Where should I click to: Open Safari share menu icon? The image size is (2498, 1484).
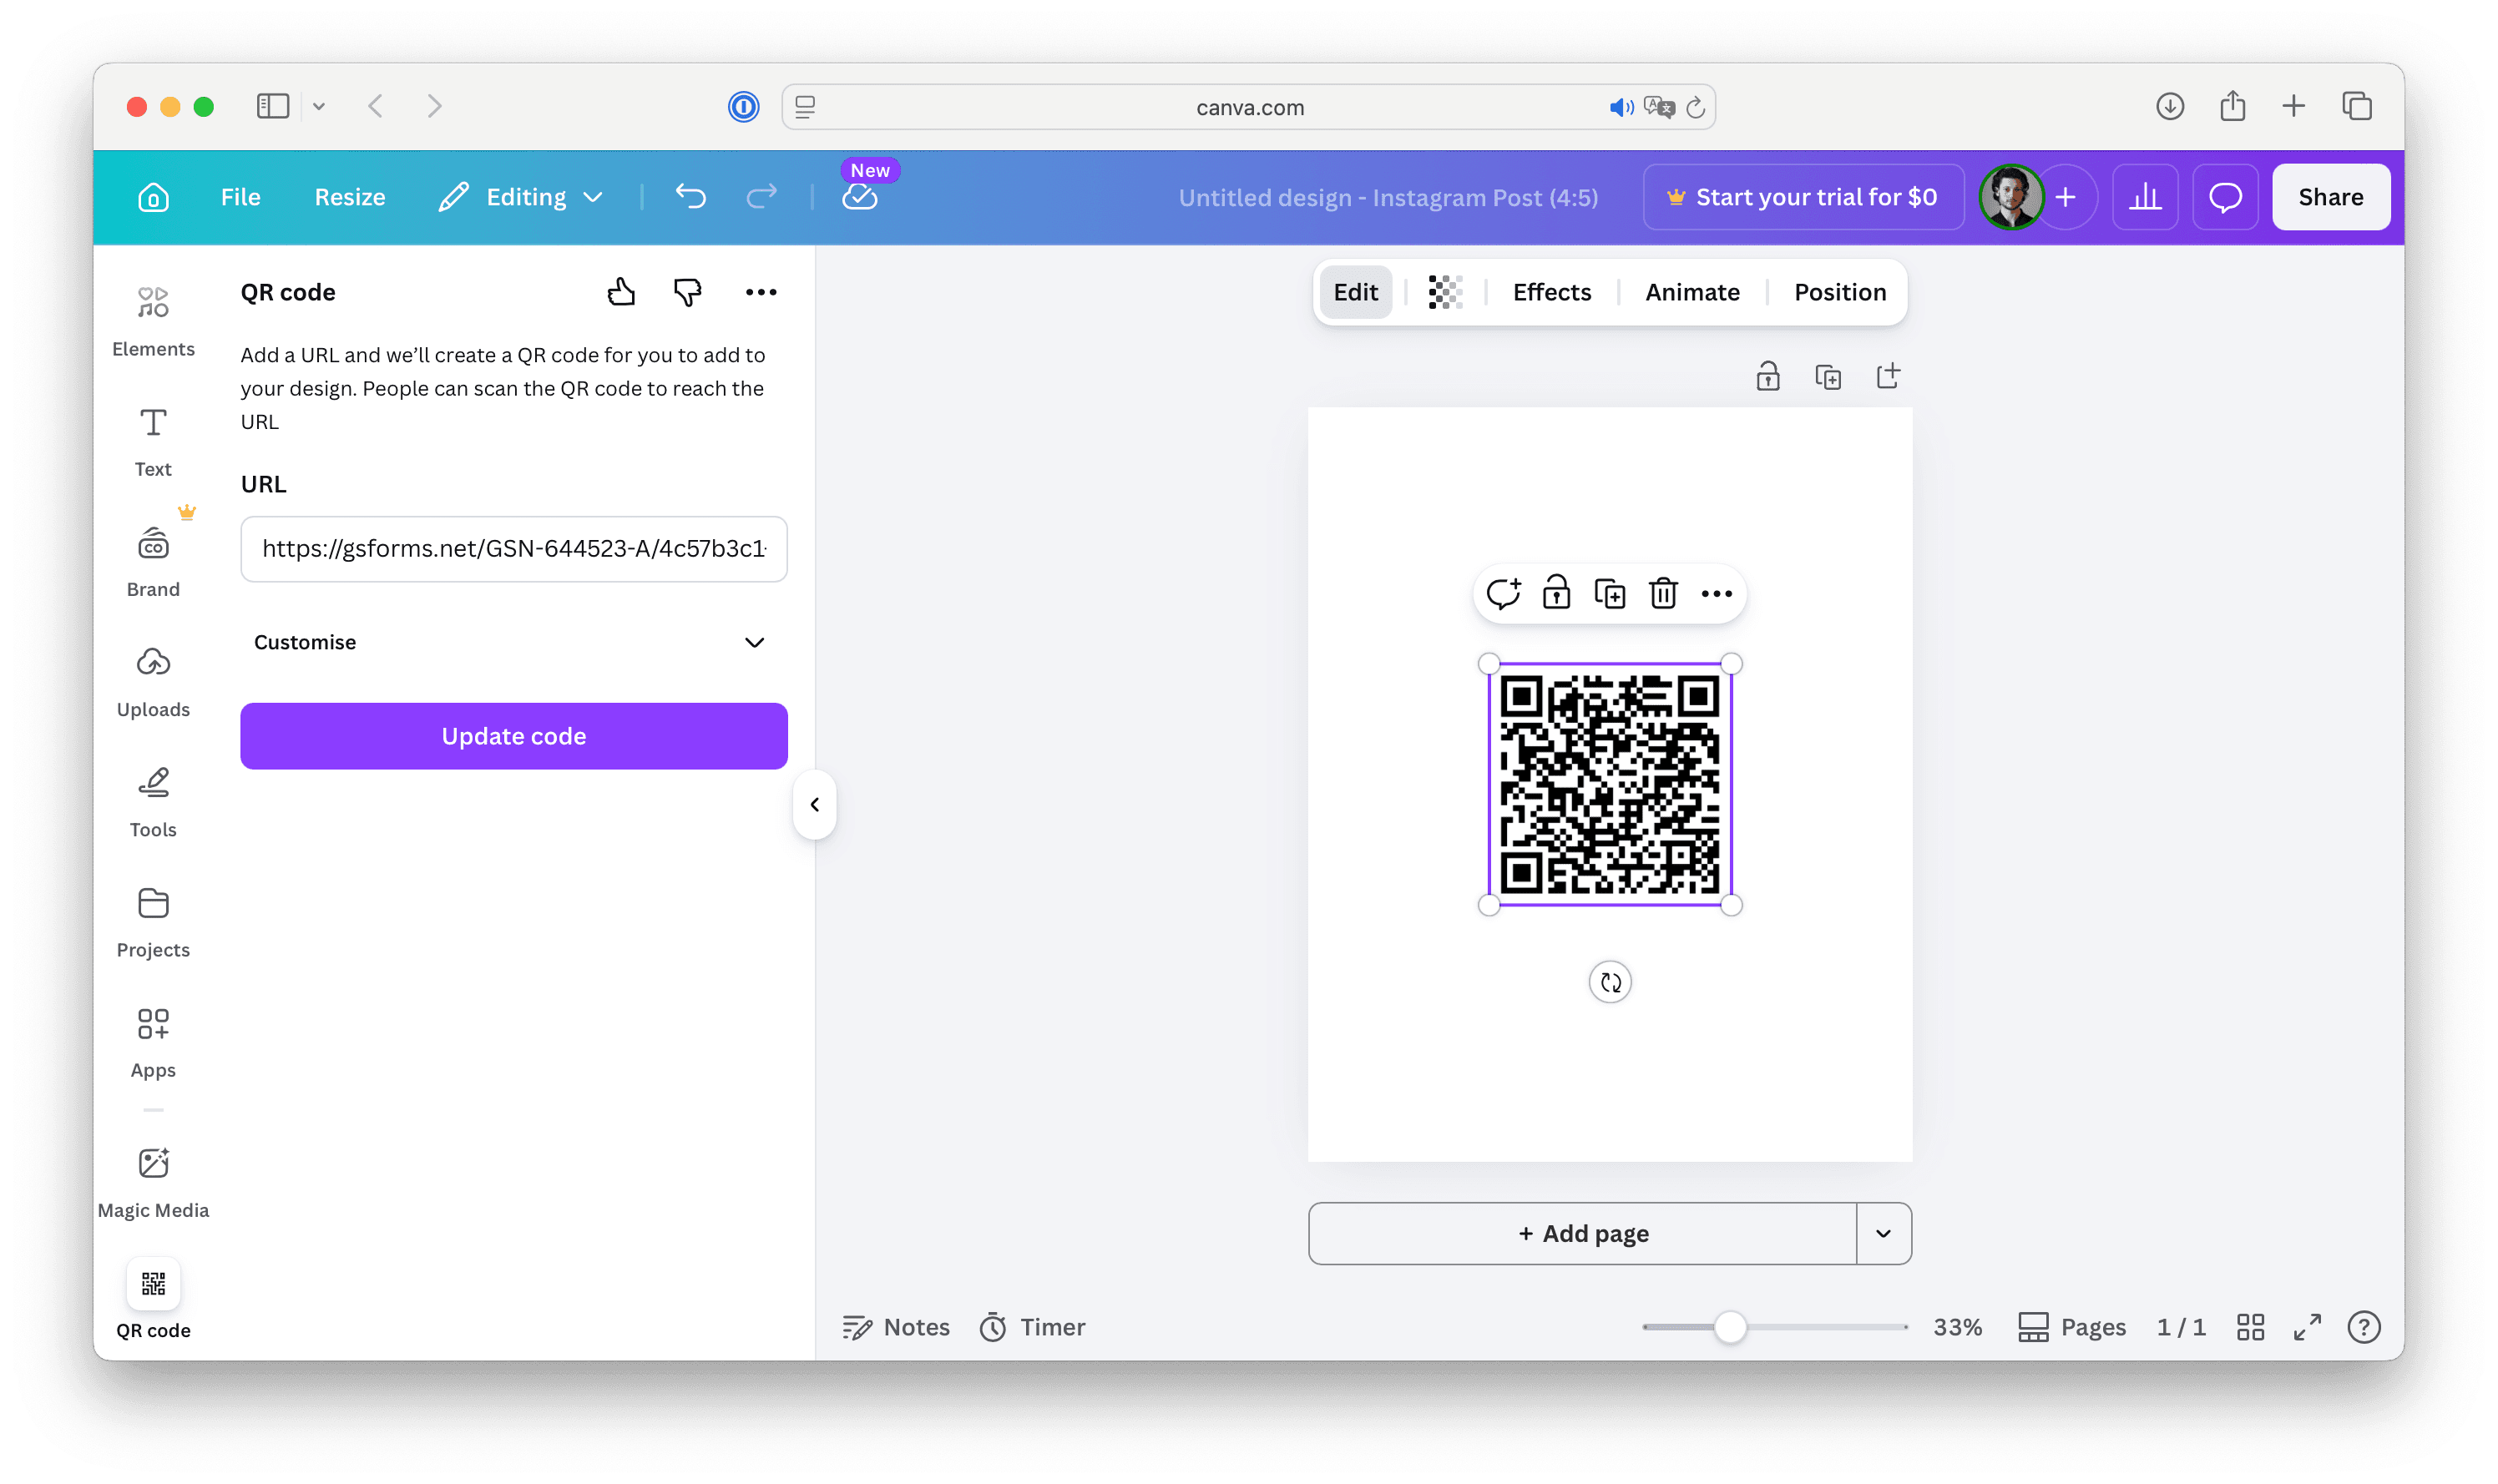tap(2232, 106)
